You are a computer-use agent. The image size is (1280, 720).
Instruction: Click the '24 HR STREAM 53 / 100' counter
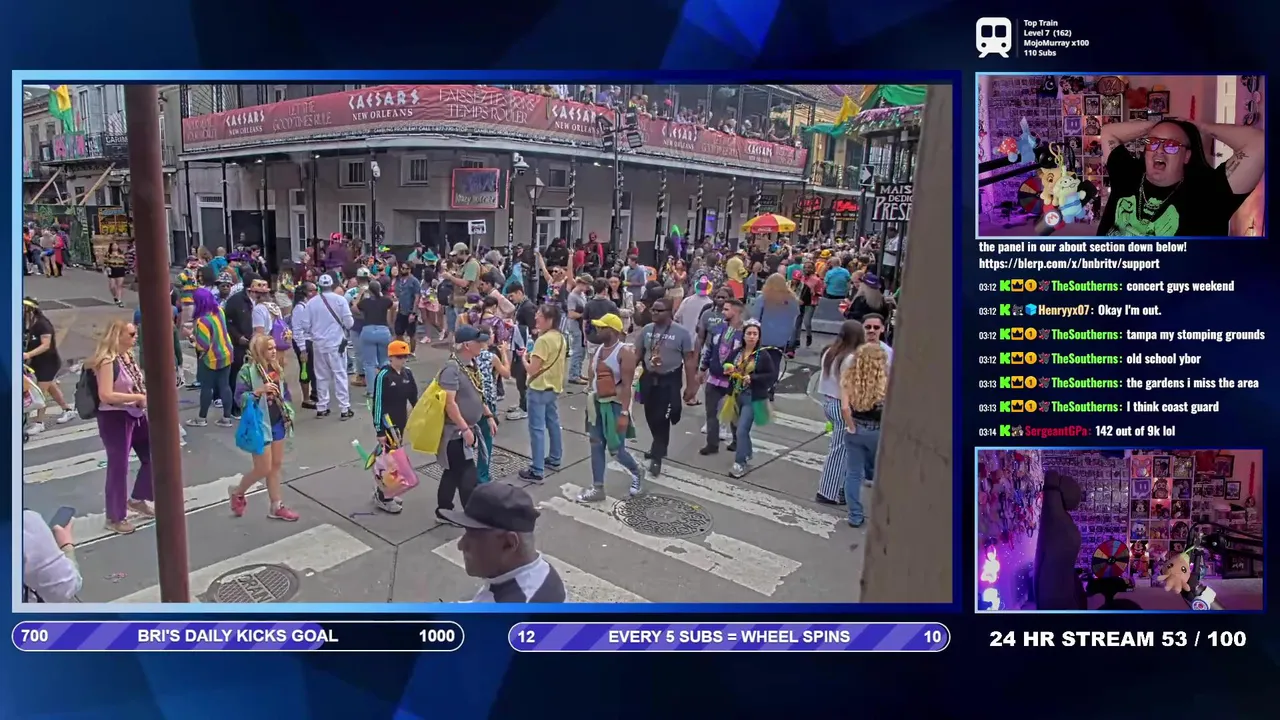1117,639
